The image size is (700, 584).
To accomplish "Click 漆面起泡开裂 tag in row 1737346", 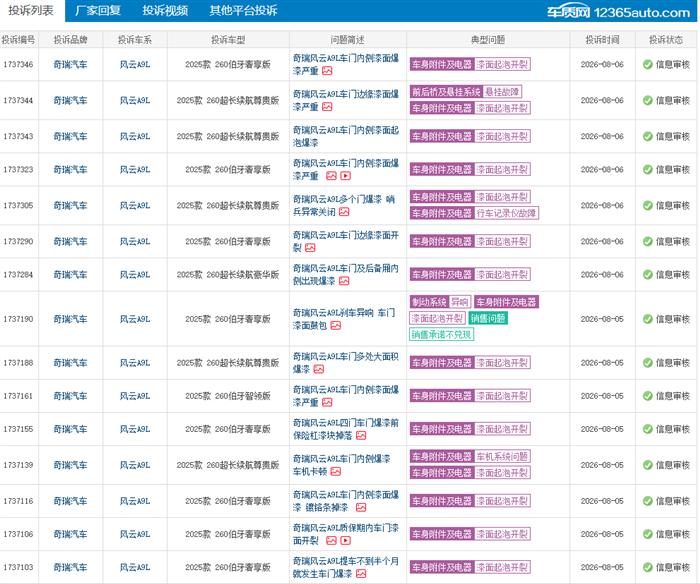I will coord(502,65).
